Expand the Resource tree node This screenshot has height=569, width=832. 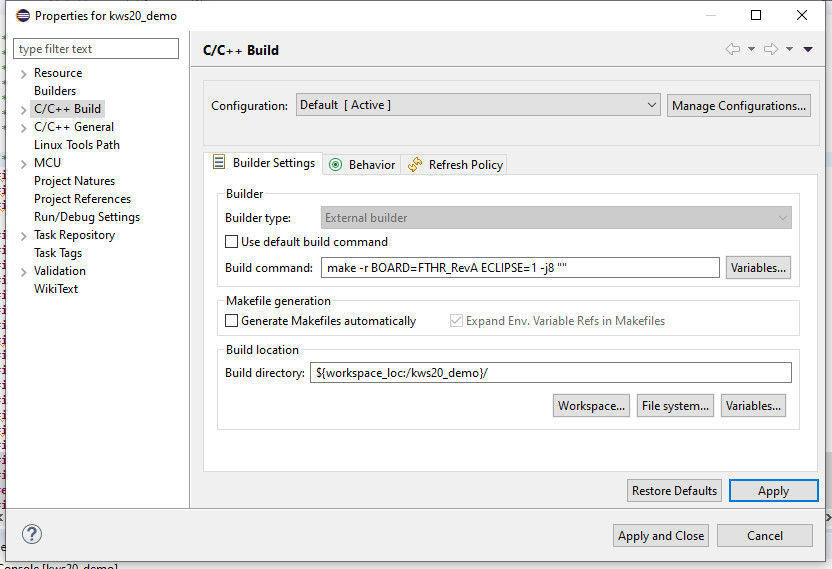(23, 74)
